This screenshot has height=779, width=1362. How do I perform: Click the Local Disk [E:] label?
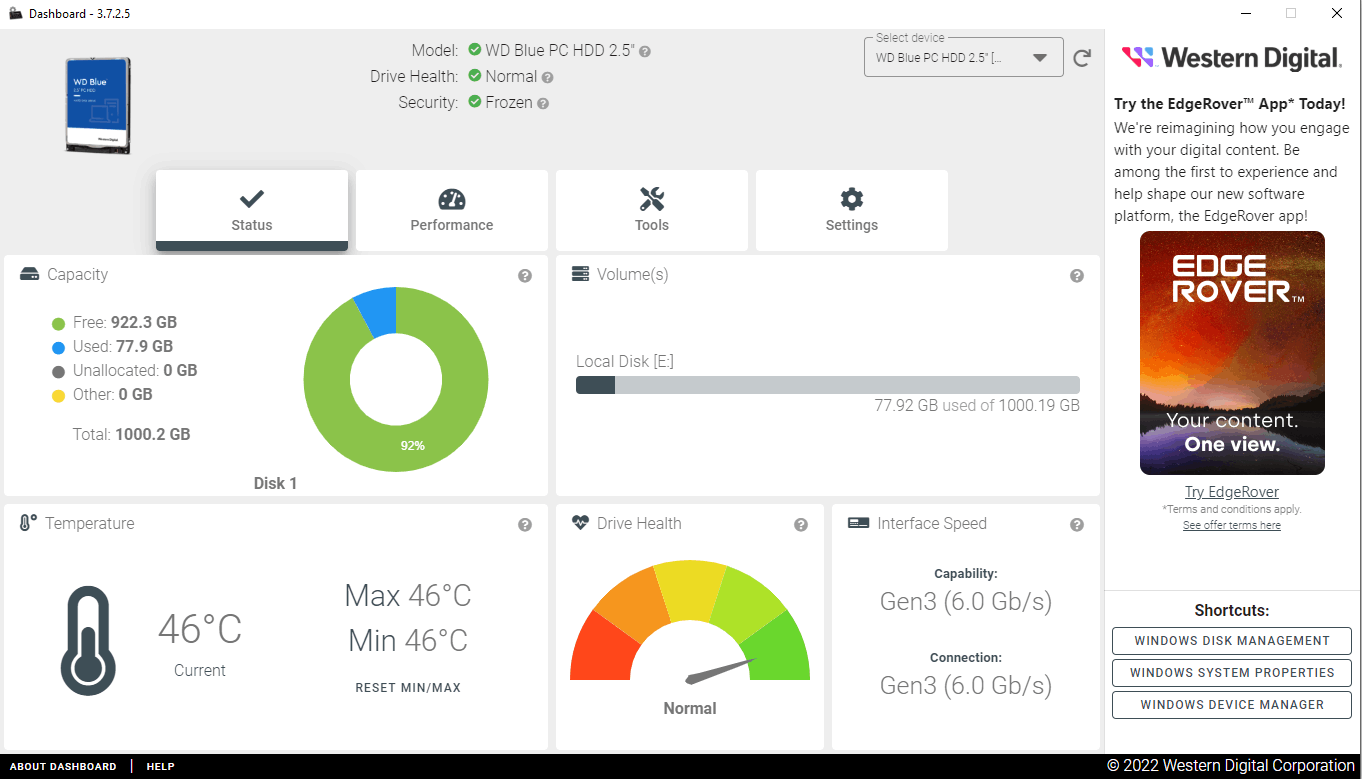point(625,361)
